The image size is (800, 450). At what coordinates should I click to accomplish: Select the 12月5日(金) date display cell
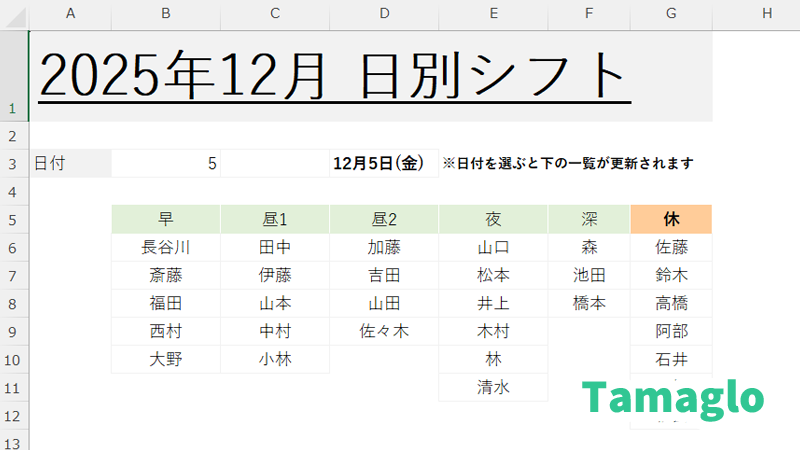(x=383, y=163)
